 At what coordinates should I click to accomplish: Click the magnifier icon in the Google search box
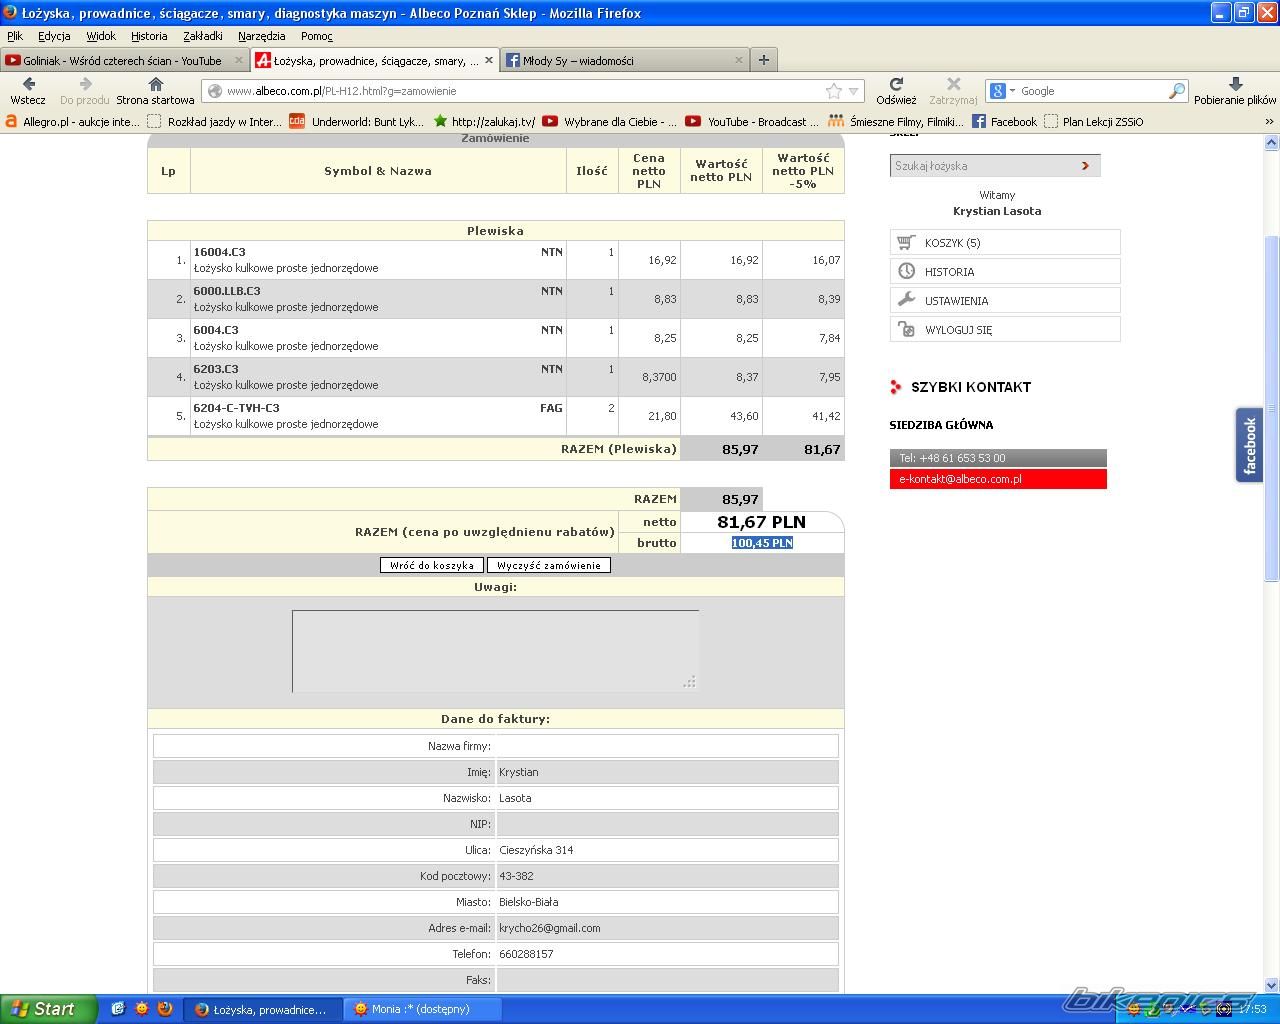1176,91
